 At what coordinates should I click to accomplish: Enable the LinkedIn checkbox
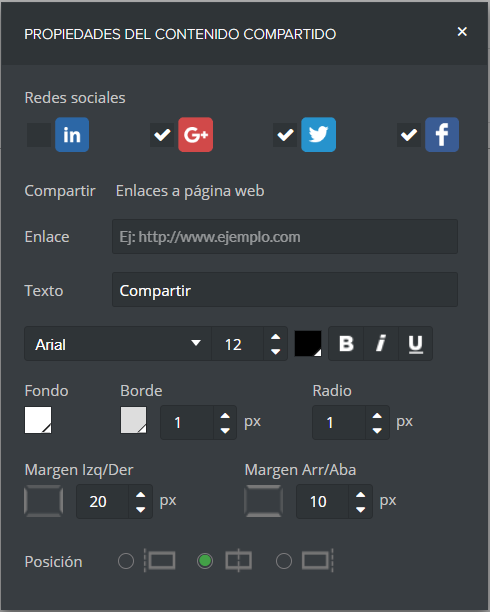click(39, 135)
